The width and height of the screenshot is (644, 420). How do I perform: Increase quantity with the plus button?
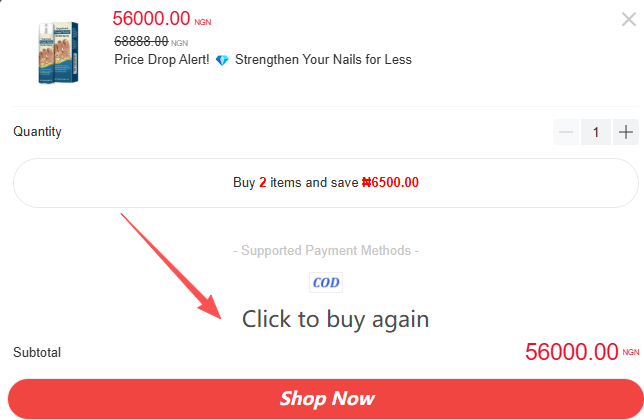tap(626, 132)
